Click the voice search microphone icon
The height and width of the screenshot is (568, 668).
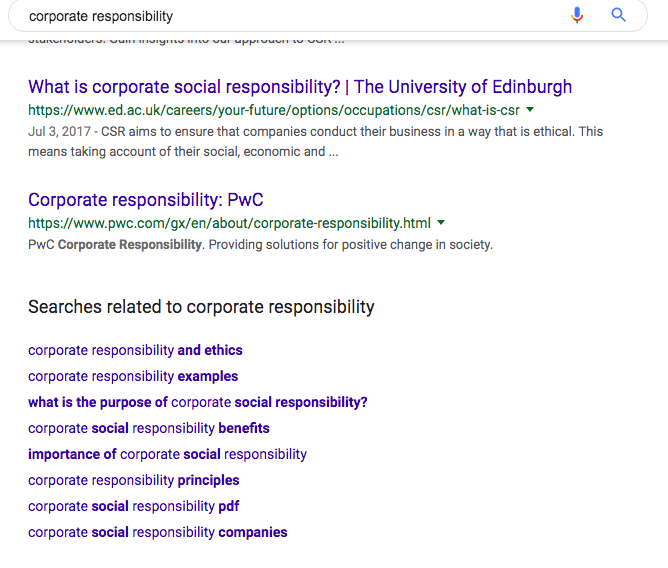577,15
